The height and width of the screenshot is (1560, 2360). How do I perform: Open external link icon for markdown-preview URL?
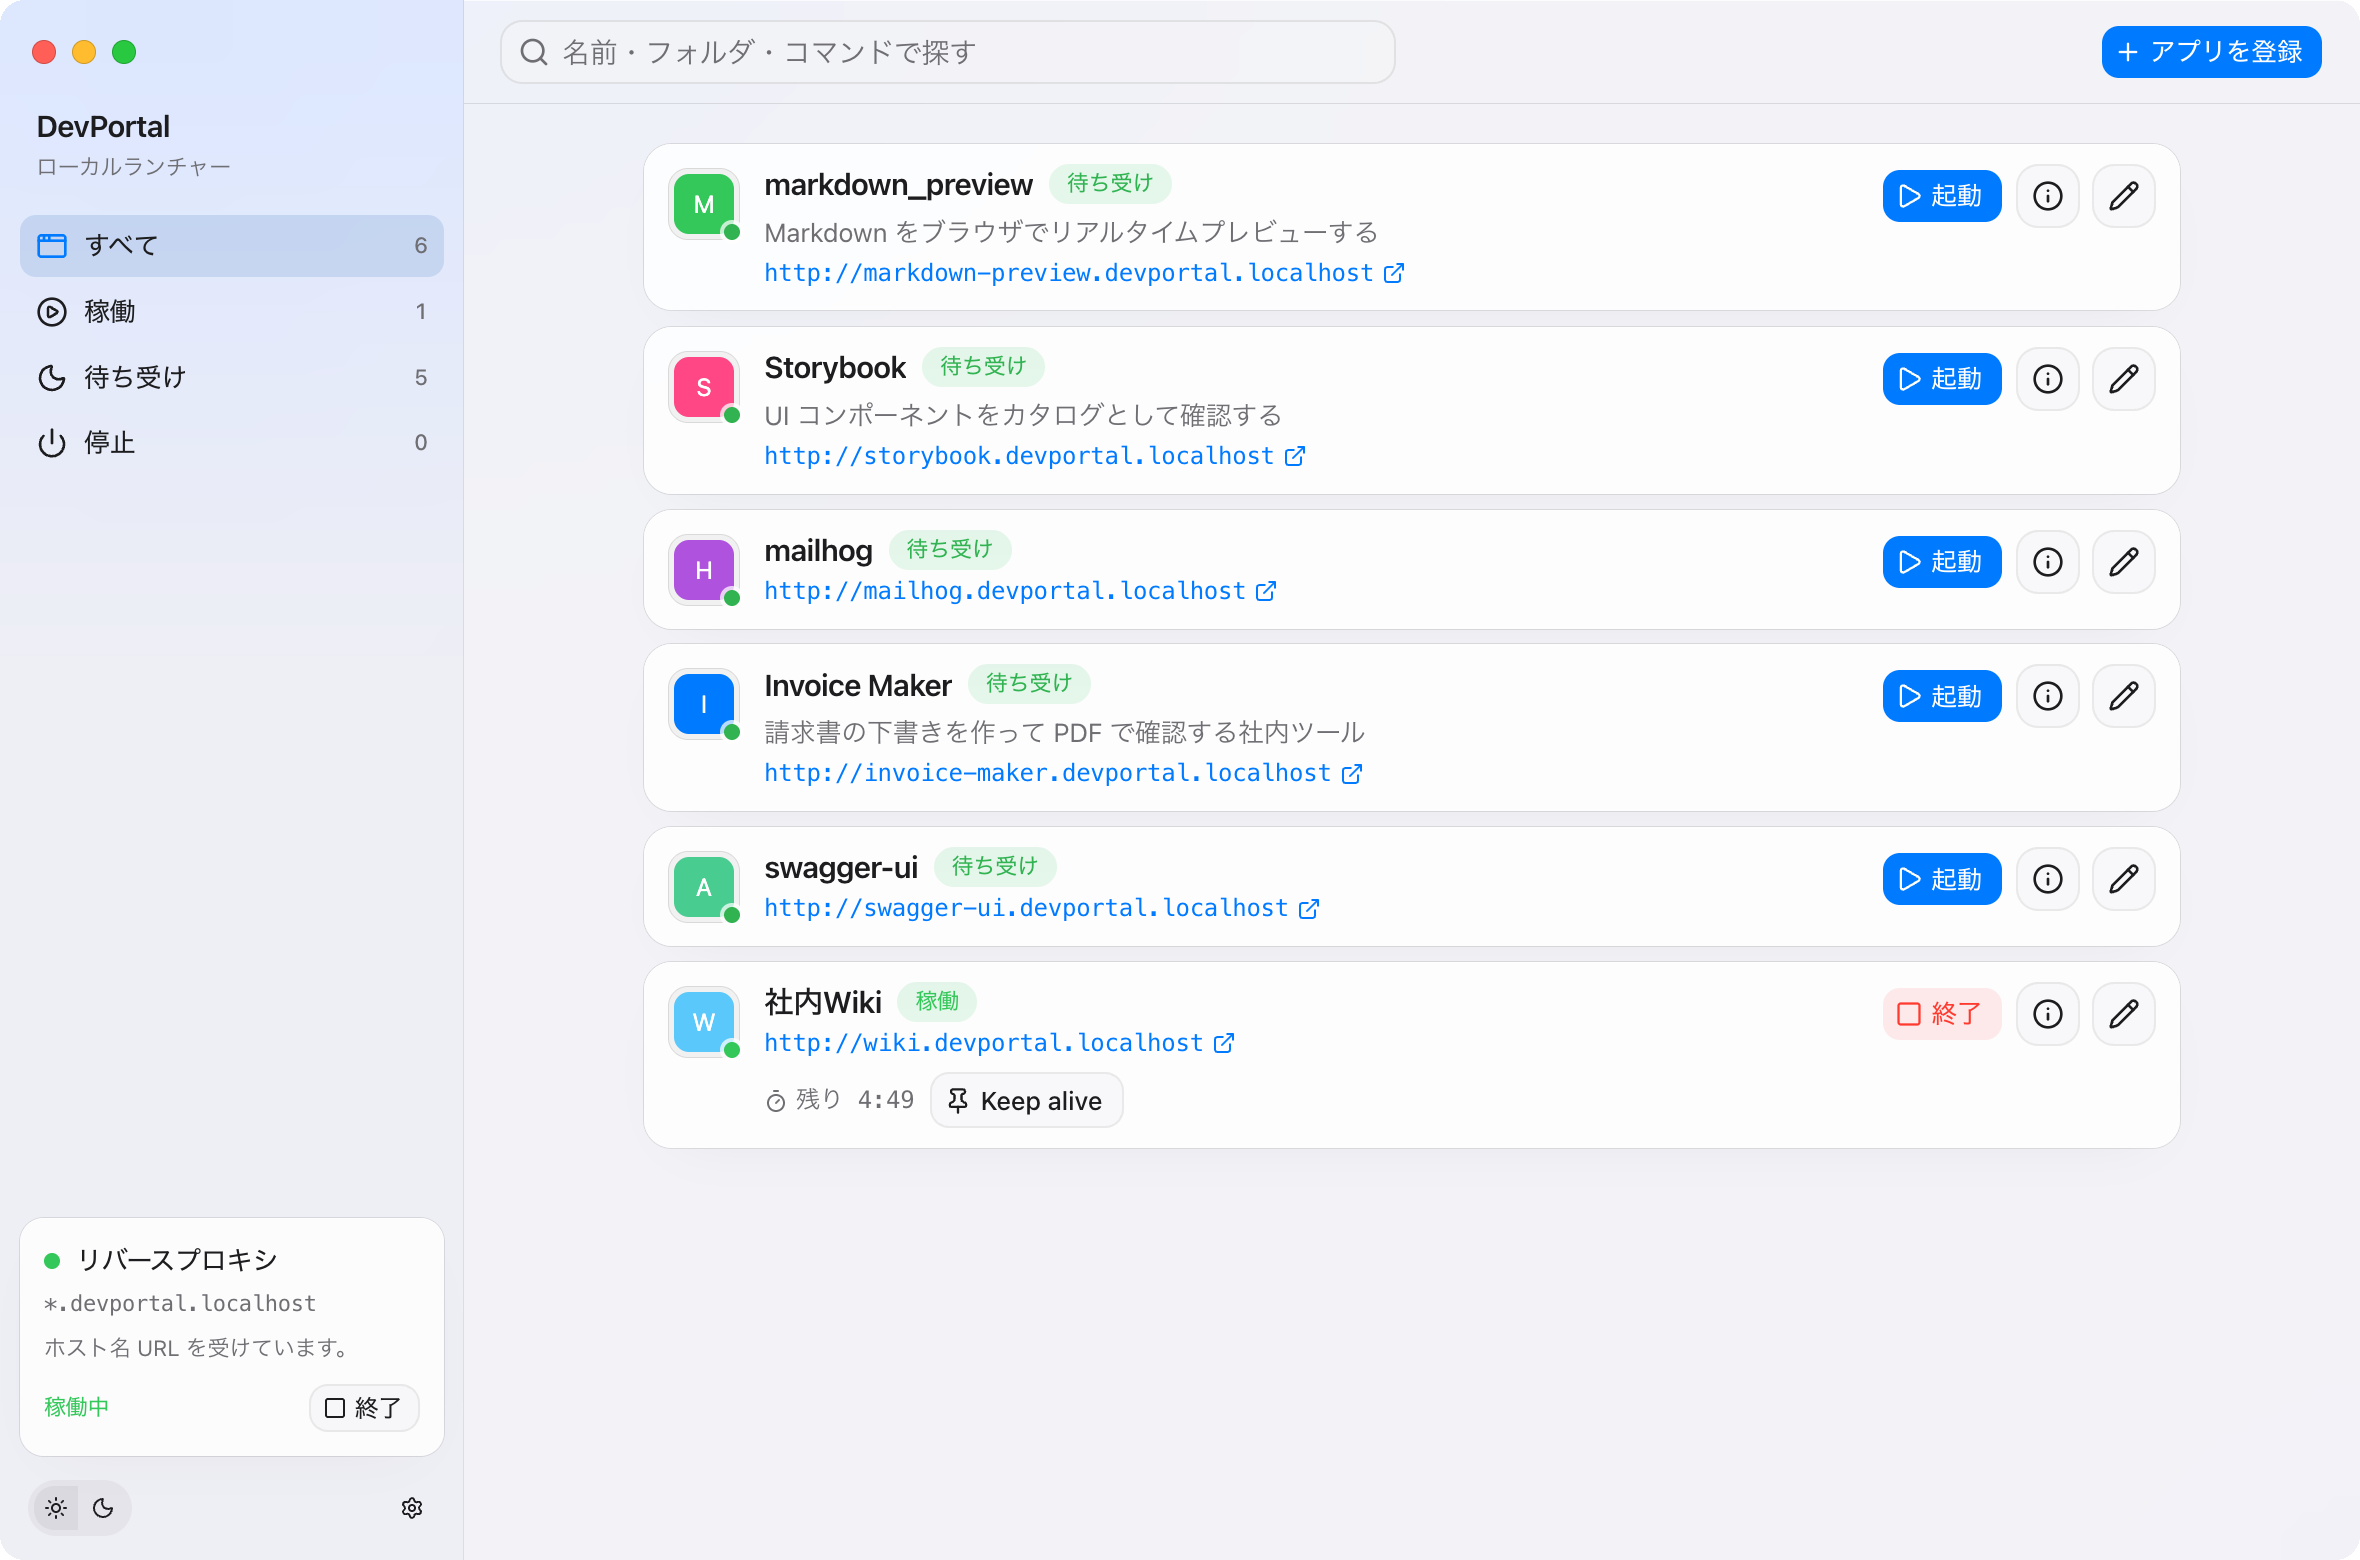tap(1394, 273)
